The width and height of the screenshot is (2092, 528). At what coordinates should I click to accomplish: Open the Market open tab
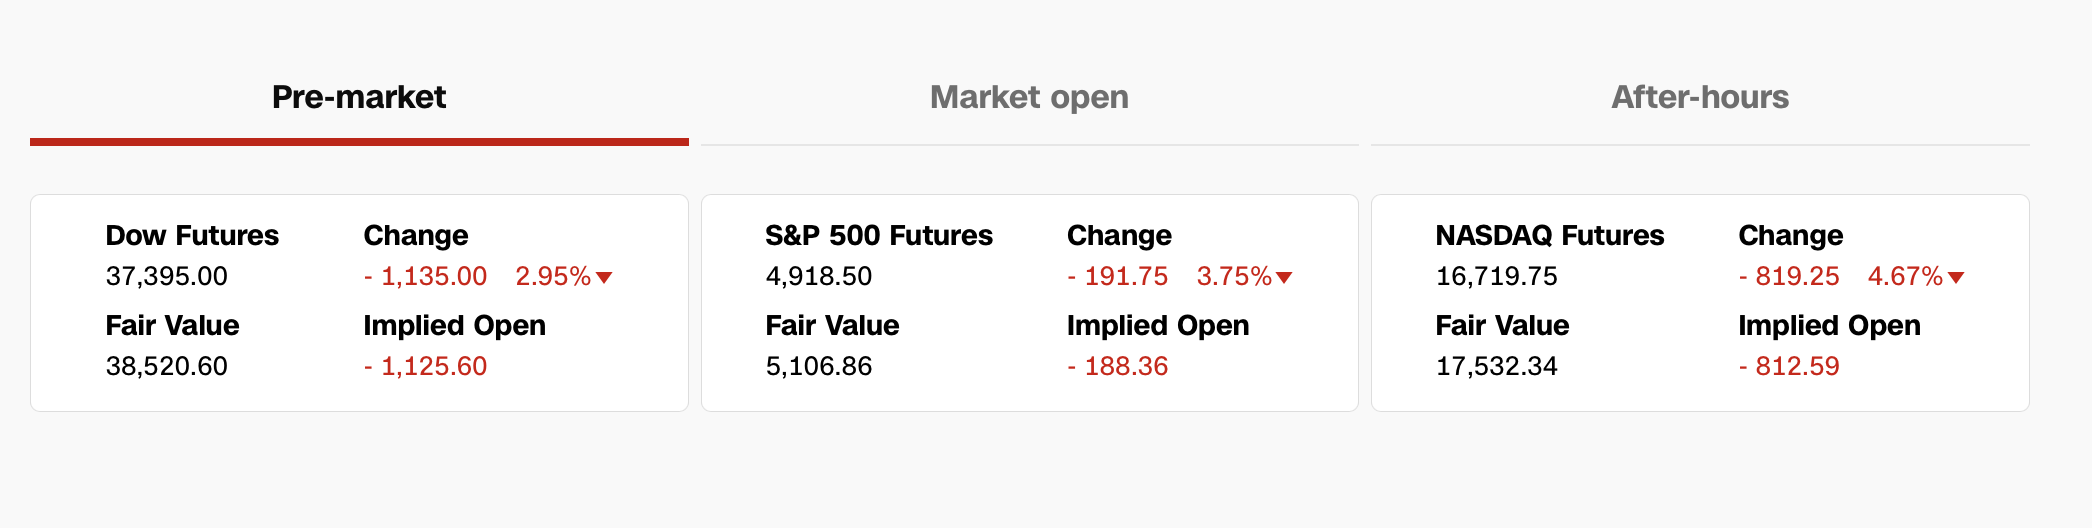1029,97
